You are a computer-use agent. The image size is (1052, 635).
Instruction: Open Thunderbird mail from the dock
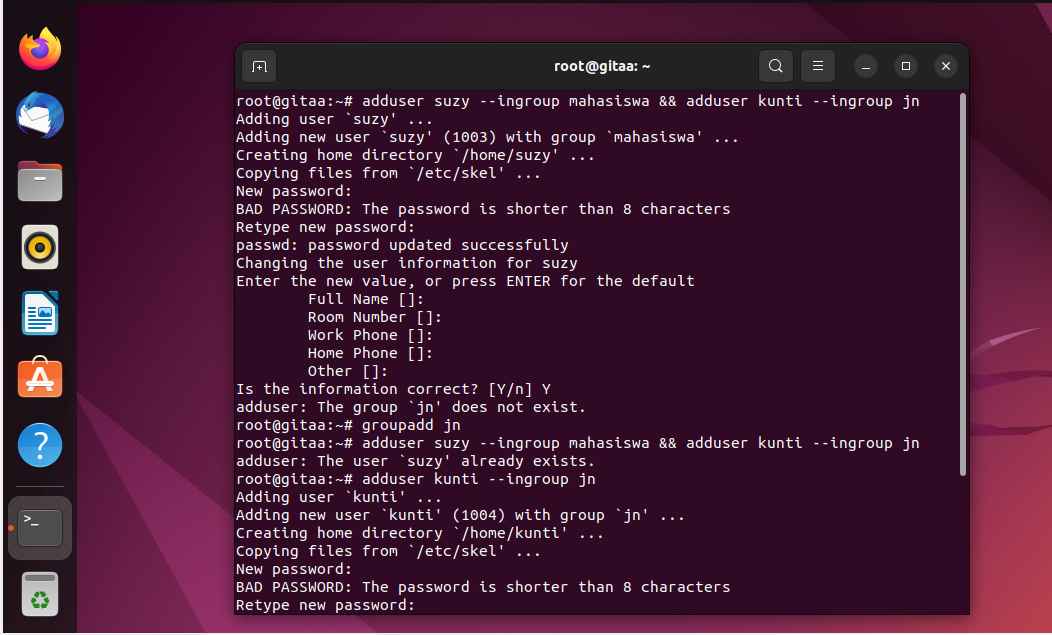coord(40,115)
